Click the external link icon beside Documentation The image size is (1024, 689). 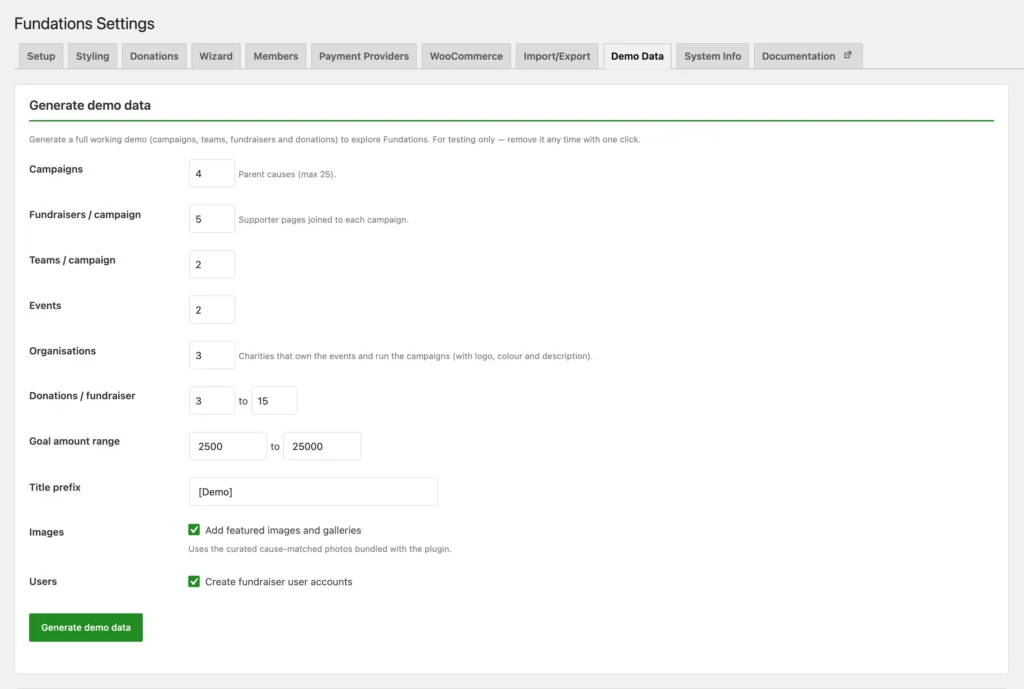848,56
